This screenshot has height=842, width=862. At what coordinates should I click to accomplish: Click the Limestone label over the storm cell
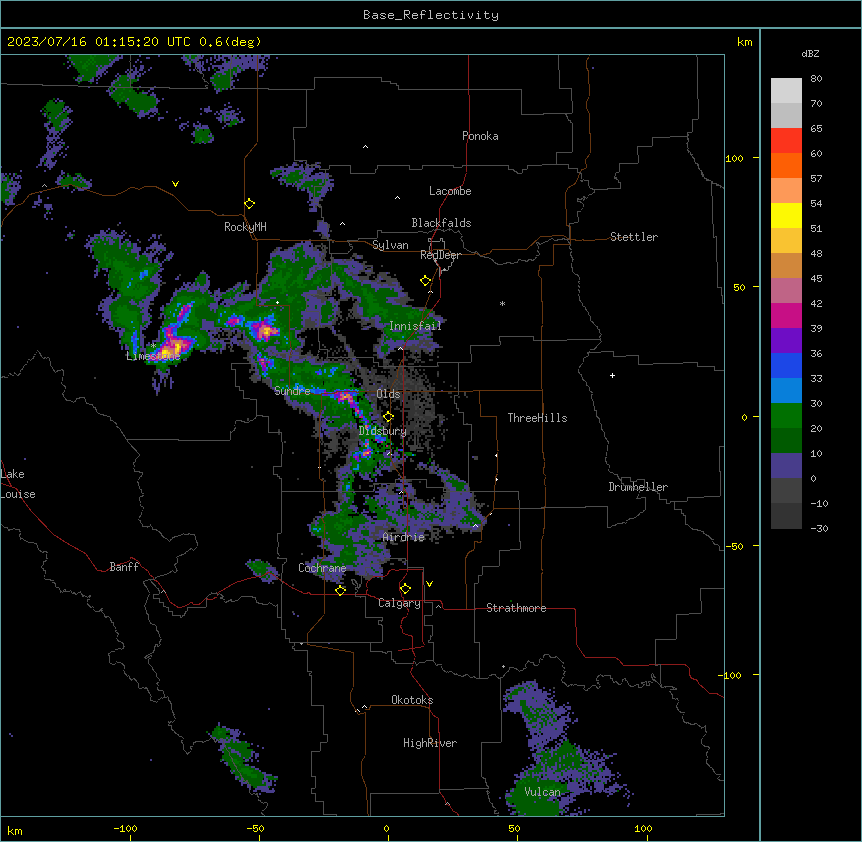point(153,356)
